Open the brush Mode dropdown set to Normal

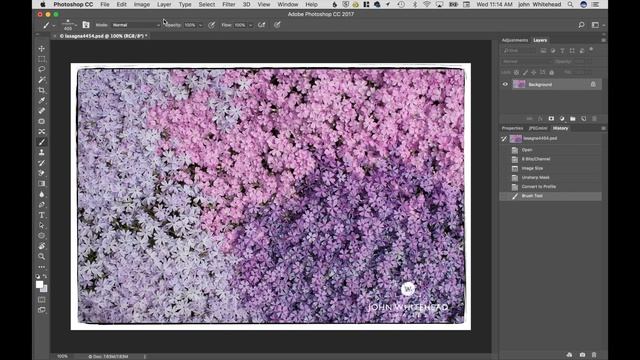(136, 25)
